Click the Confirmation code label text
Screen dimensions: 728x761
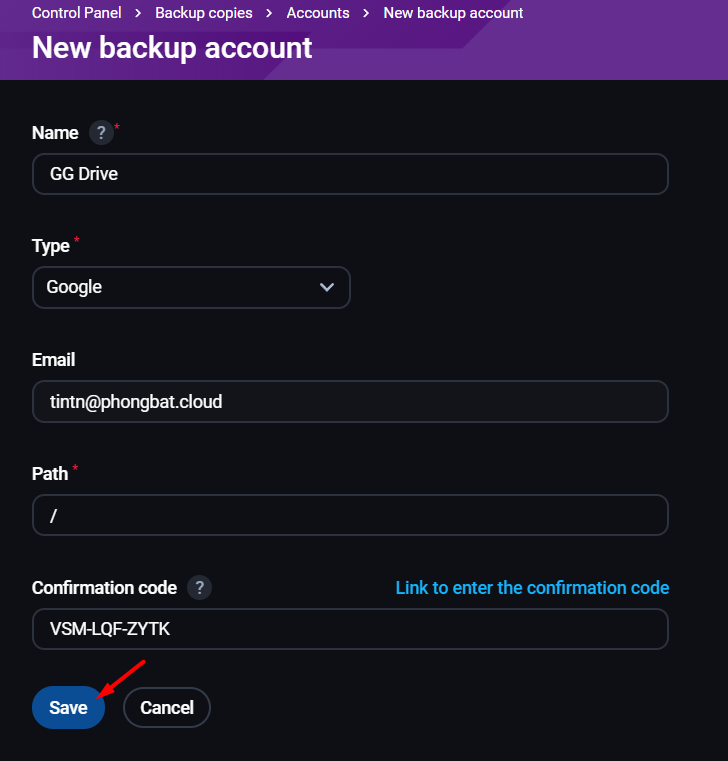[x=104, y=588]
